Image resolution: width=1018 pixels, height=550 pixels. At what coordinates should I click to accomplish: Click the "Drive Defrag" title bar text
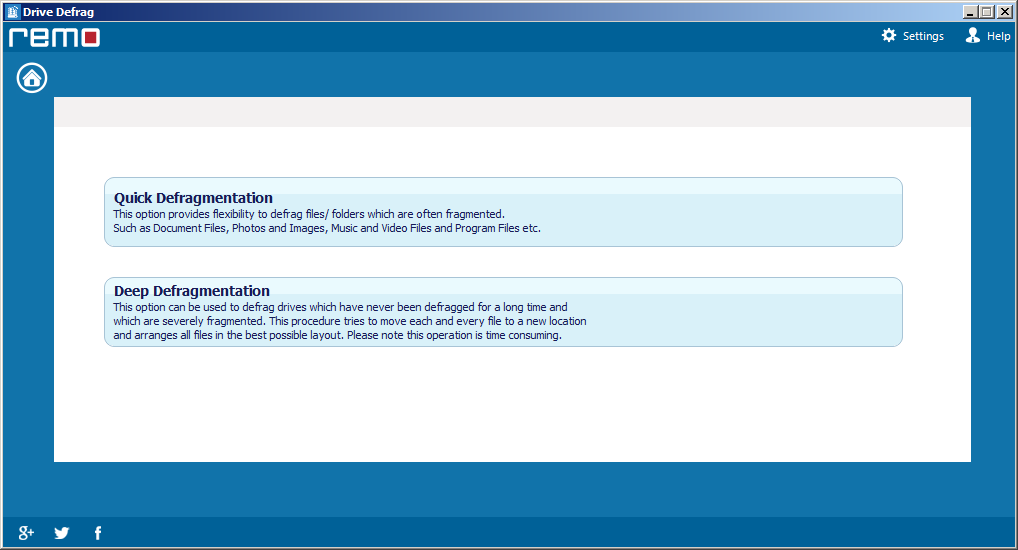coord(58,12)
